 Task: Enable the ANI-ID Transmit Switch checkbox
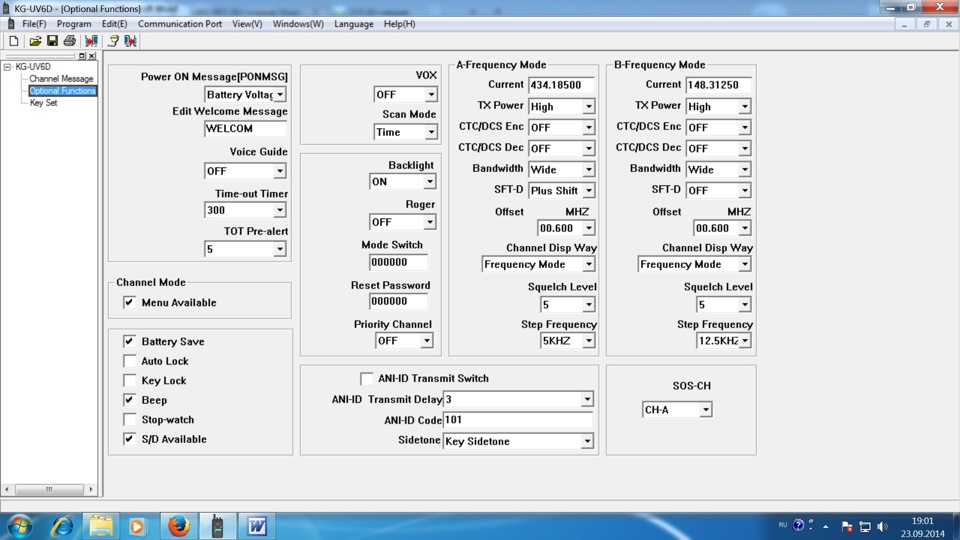[x=366, y=378]
